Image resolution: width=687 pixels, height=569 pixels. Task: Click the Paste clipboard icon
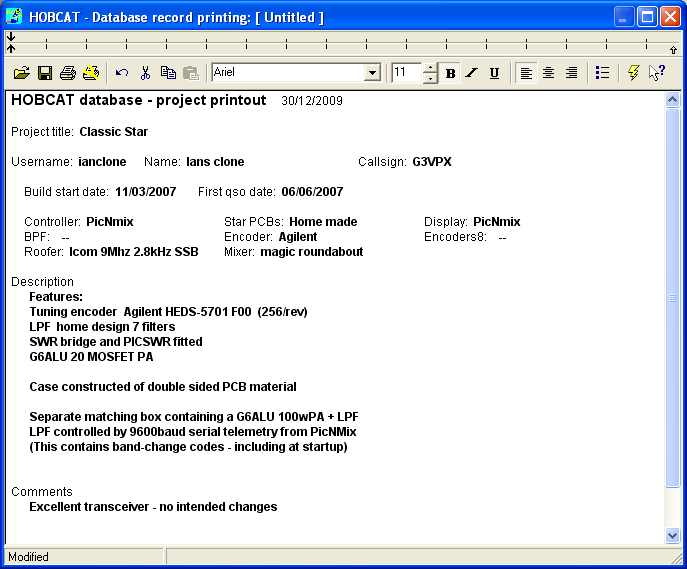tap(190, 73)
